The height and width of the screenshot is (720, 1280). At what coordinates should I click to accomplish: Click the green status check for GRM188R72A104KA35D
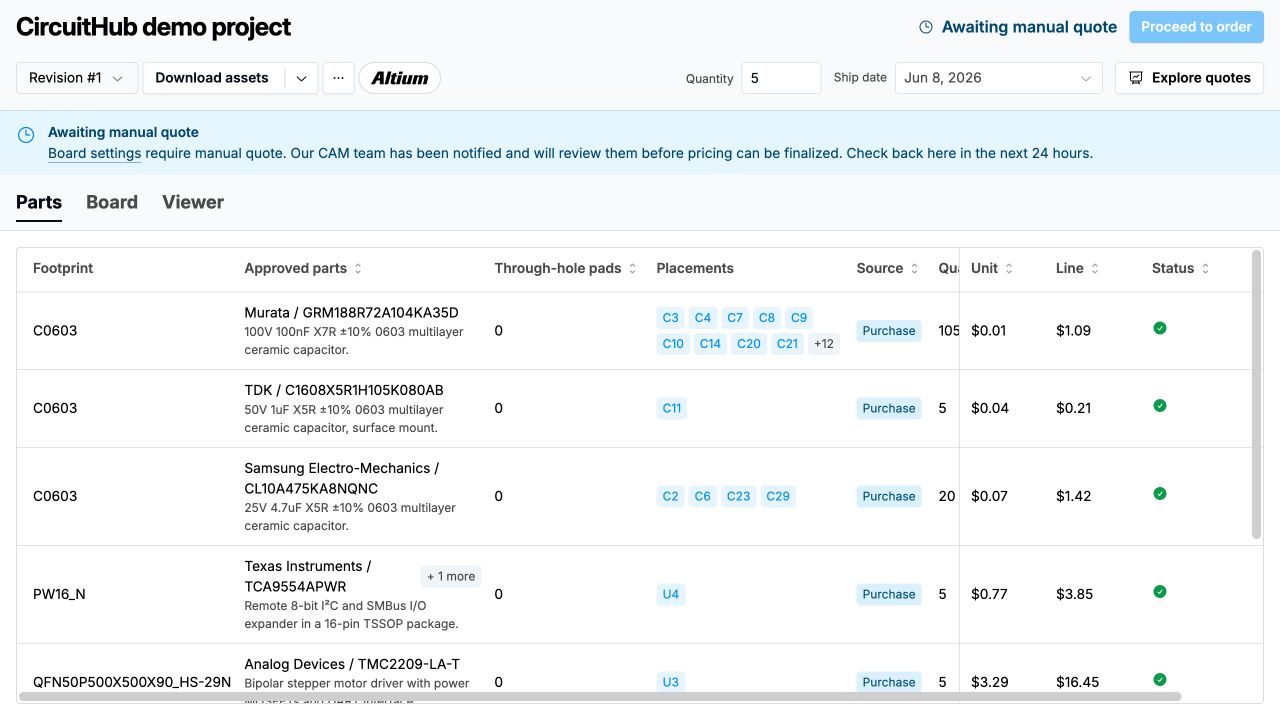point(1160,328)
